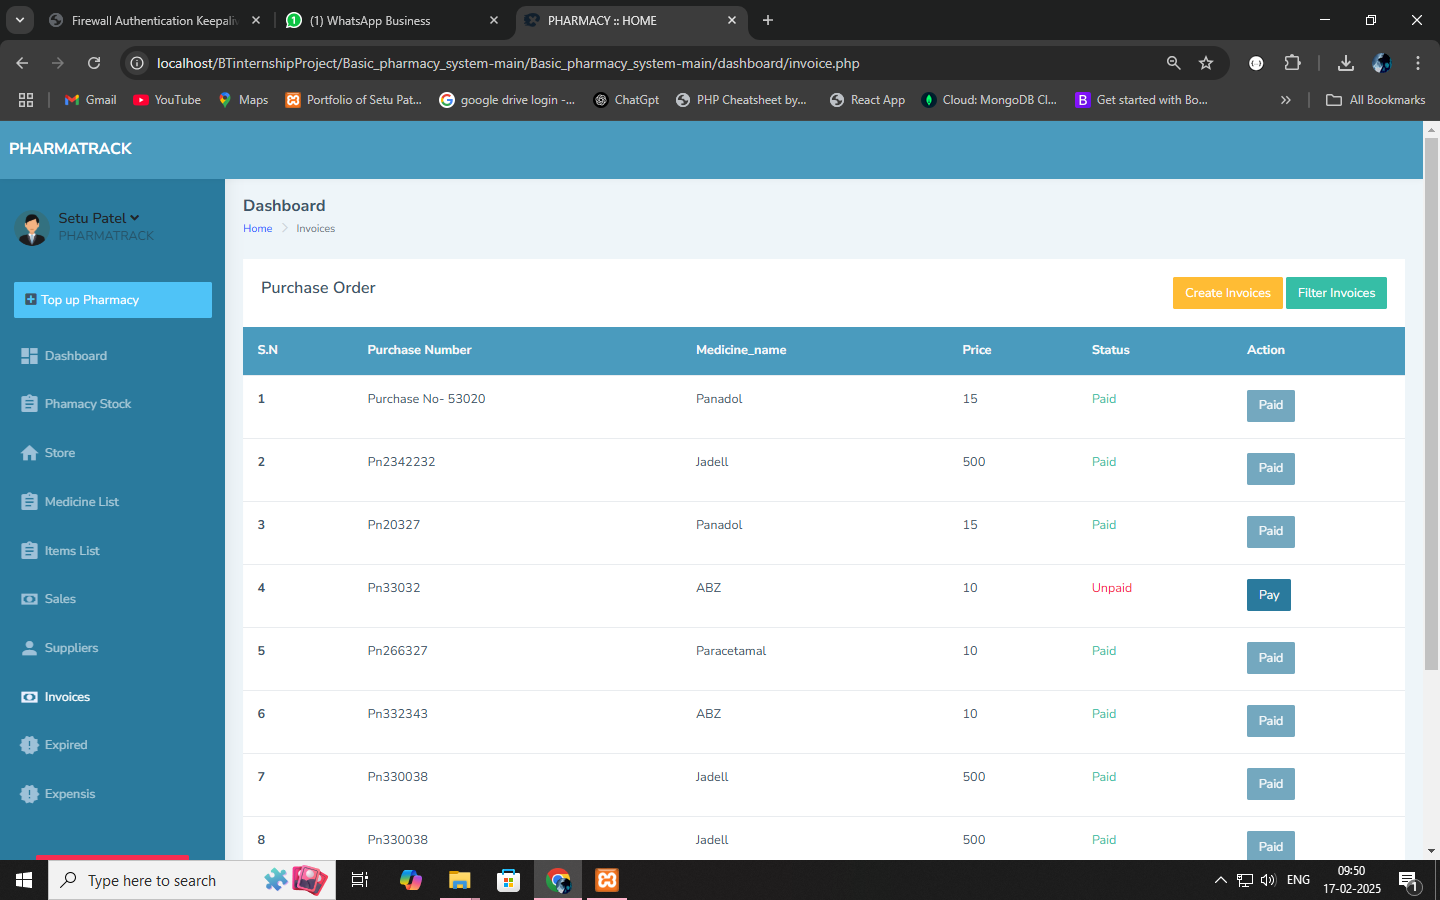Click Top up Pharmacy button

[x=113, y=300]
